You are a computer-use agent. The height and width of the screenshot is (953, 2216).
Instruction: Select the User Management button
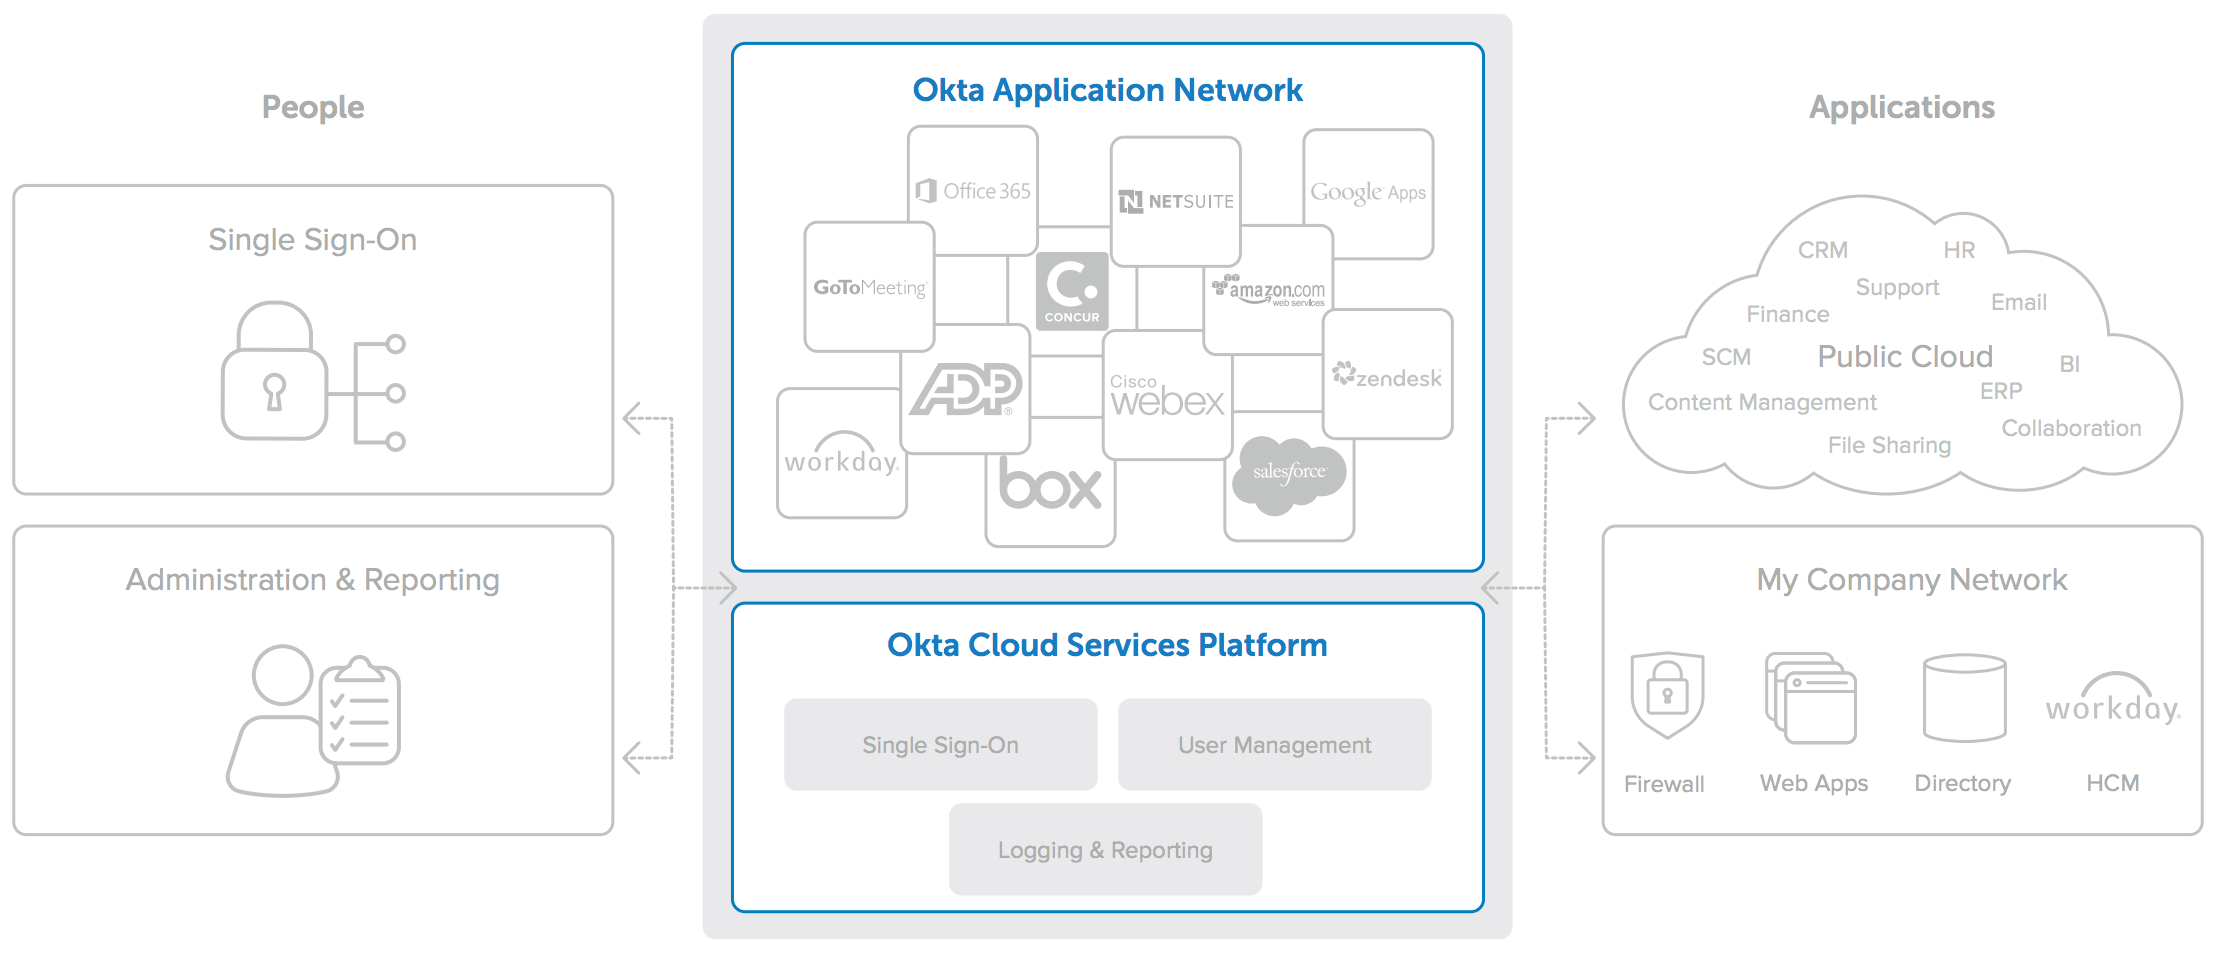(x=1275, y=745)
